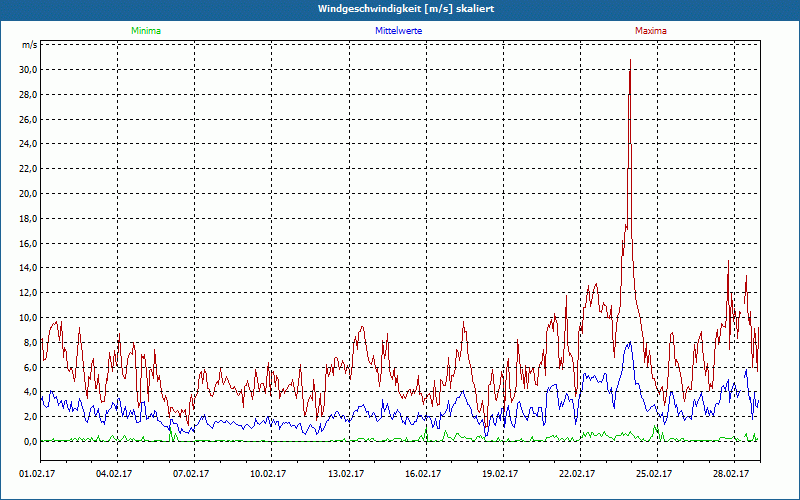This screenshot has height=500, width=800.
Task: Click the 6,0 y-axis value
Action: point(31,367)
